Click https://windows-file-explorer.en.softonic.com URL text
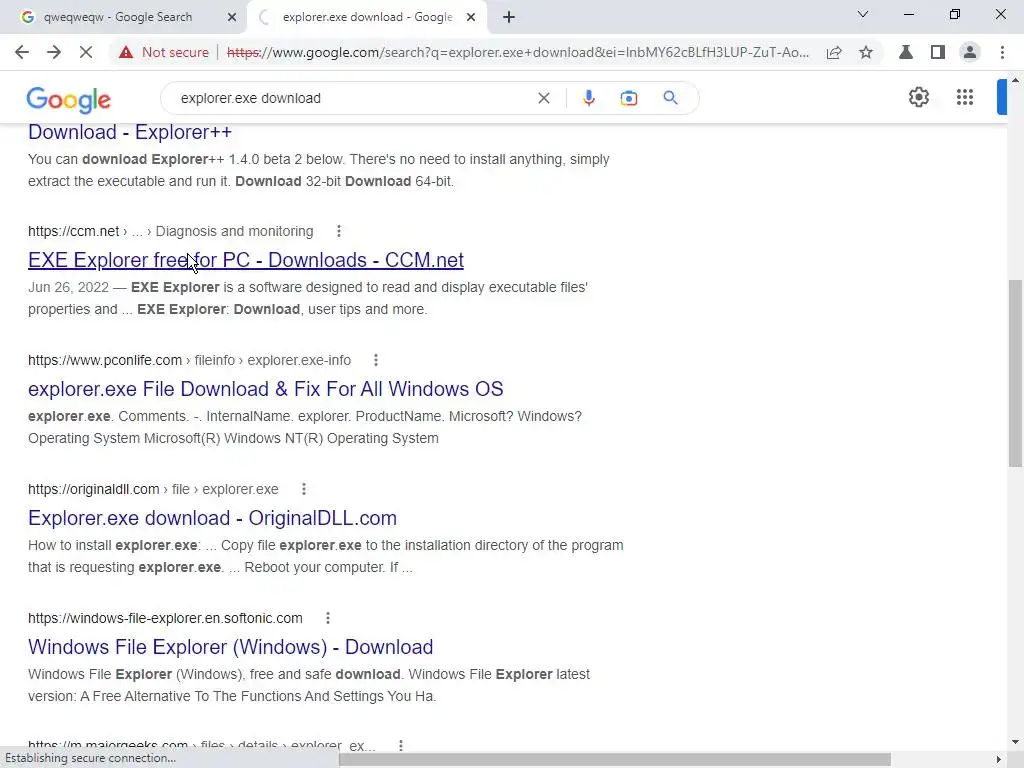 point(165,618)
